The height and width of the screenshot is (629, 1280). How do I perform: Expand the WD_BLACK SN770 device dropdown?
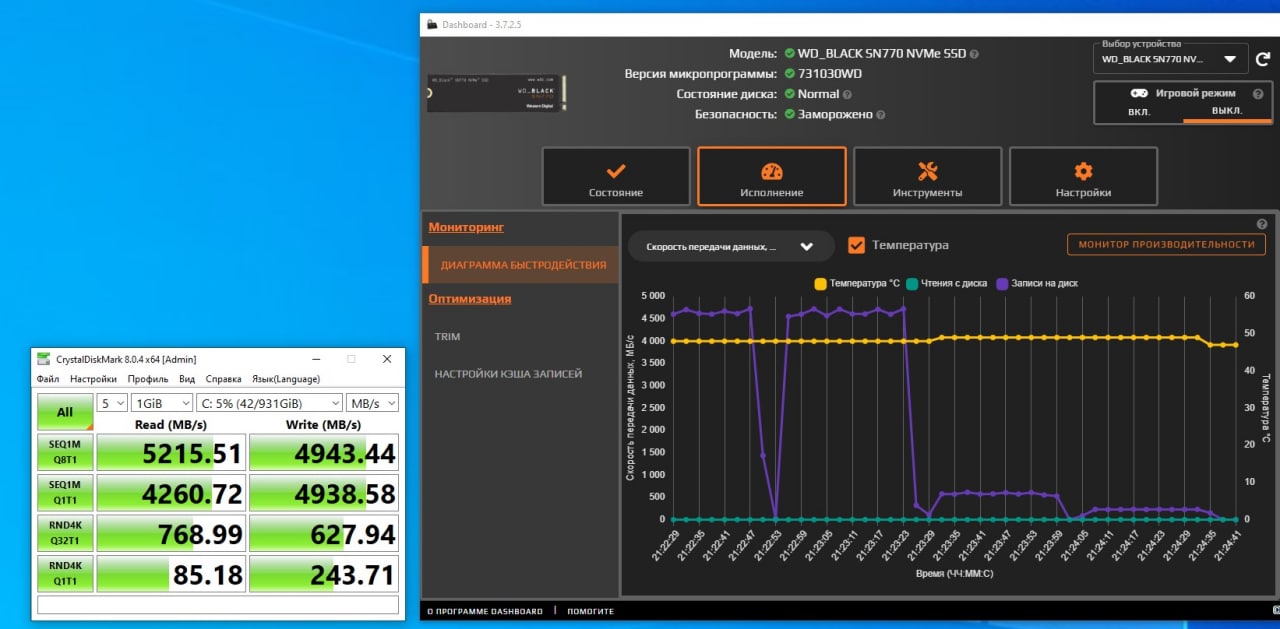[x=1171, y=59]
